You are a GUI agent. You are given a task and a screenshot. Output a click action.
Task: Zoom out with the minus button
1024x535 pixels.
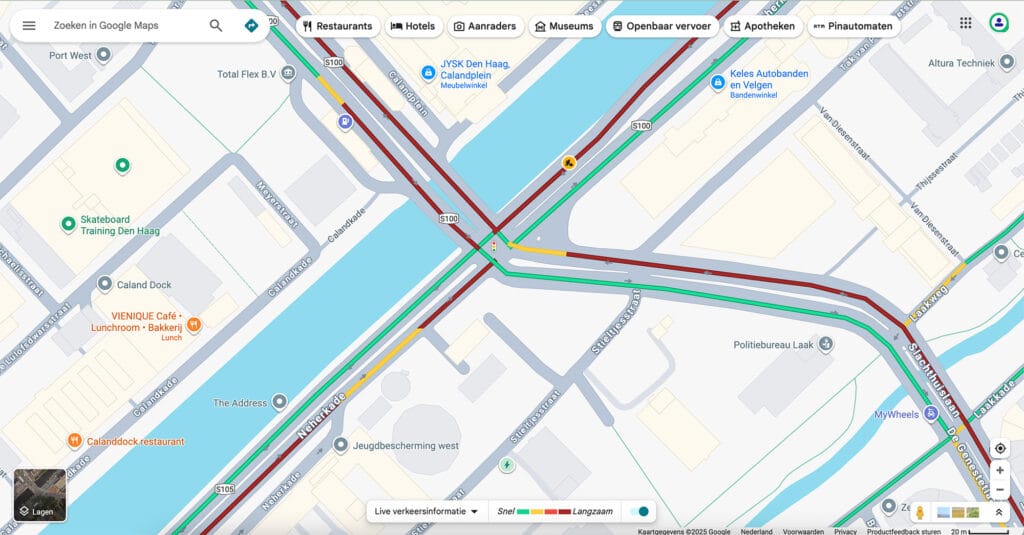click(1000, 489)
